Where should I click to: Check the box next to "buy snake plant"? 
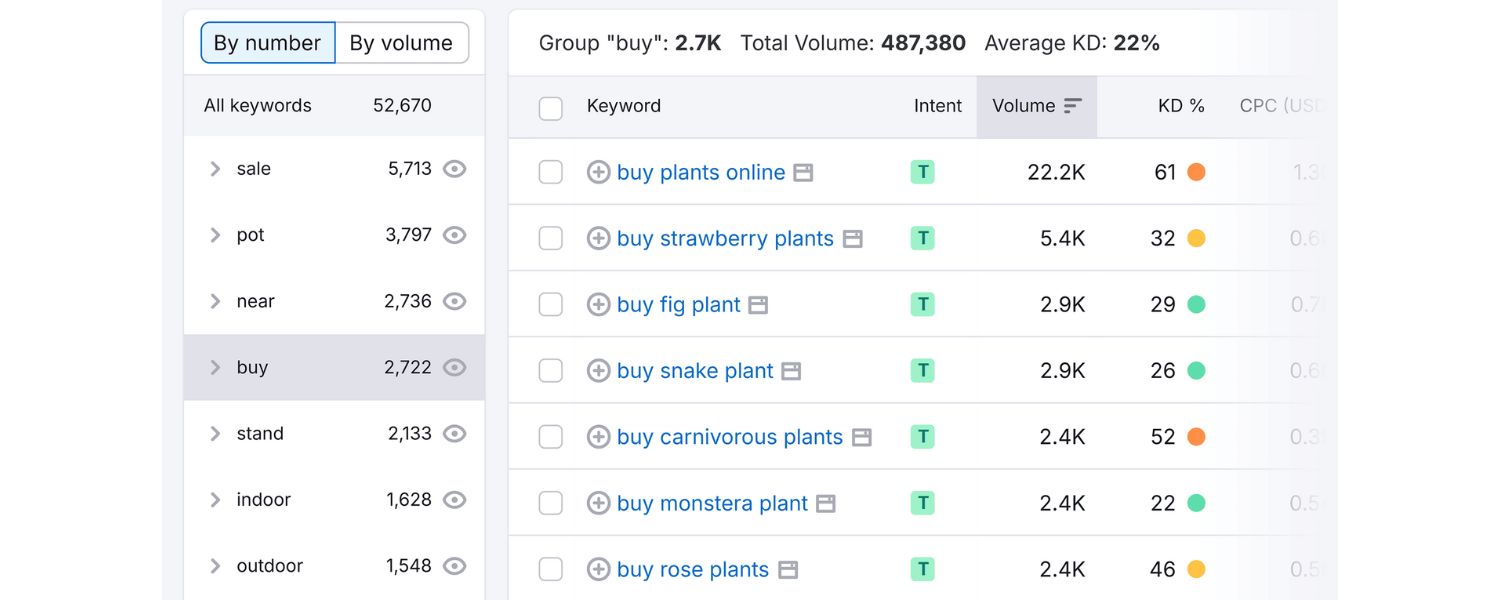pyautogui.click(x=550, y=370)
